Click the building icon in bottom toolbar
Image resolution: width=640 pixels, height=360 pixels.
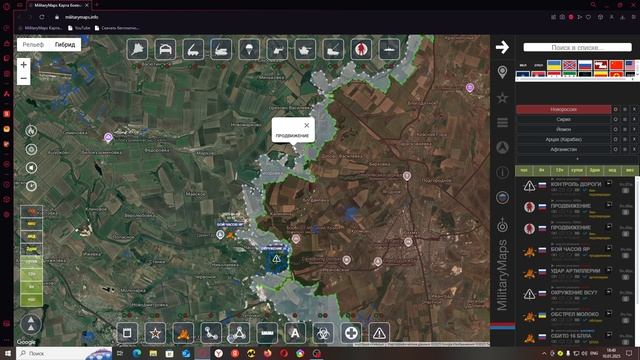coord(127,333)
